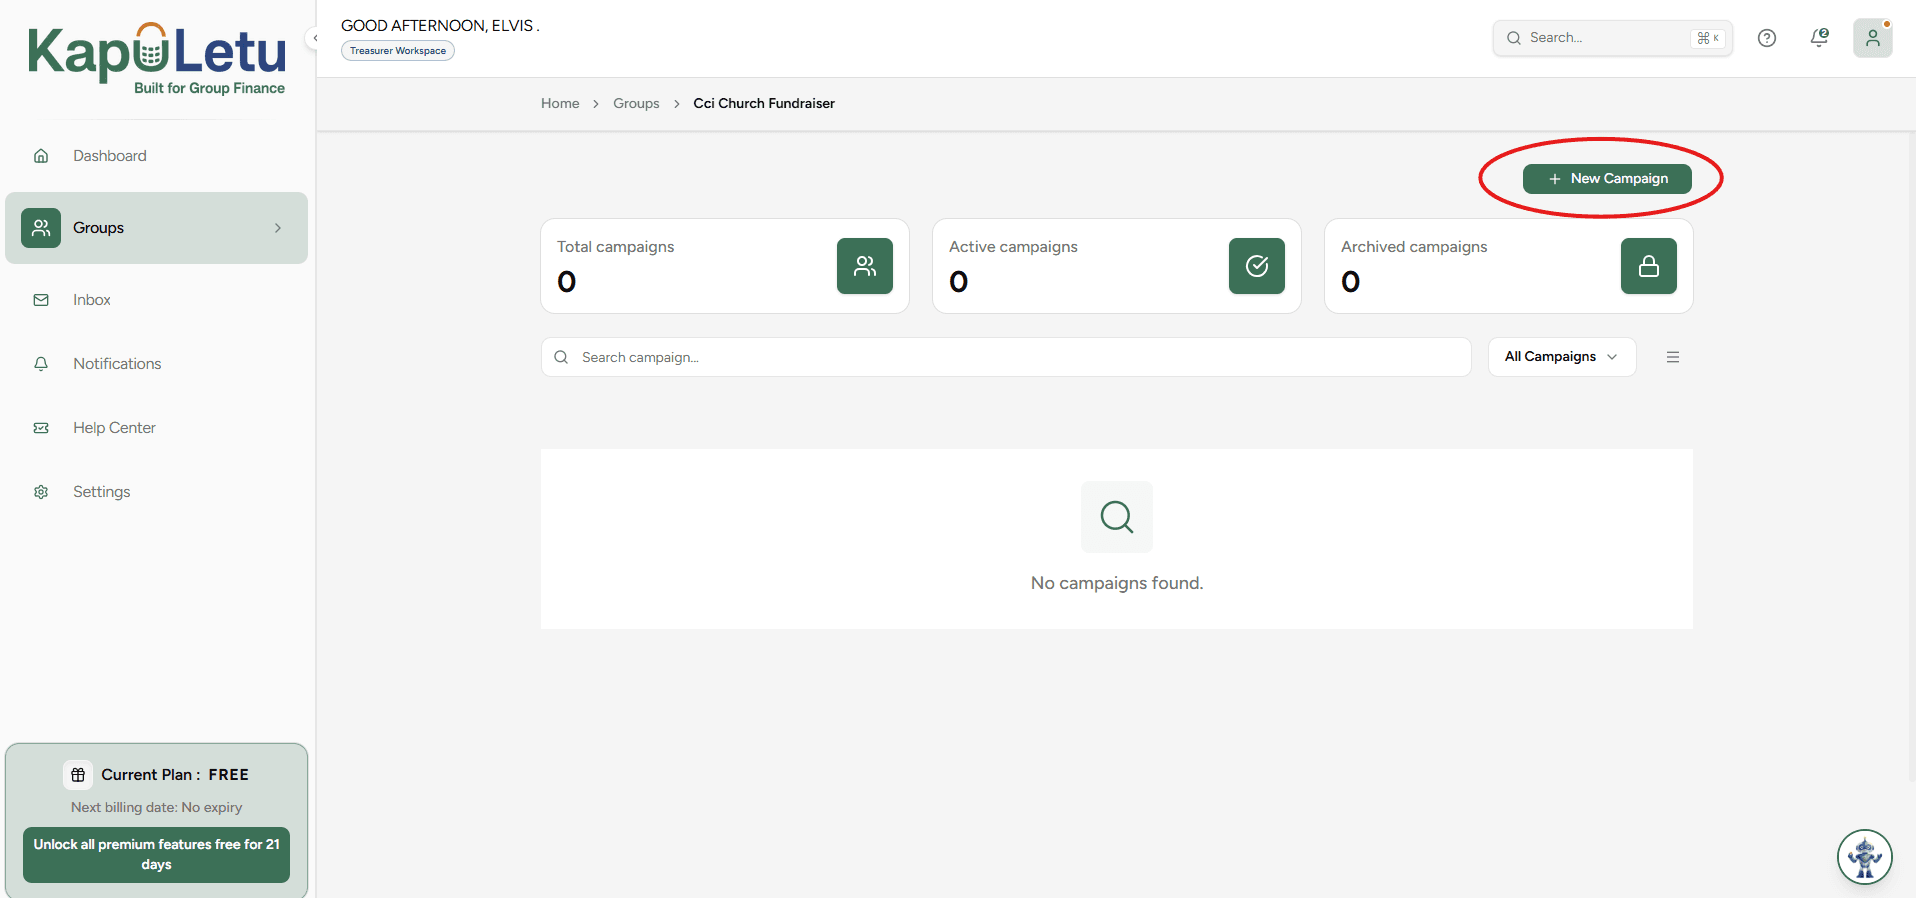Image resolution: width=1916 pixels, height=898 pixels.
Task: Click the Total campaigns card
Action: (x=725, y=266)
